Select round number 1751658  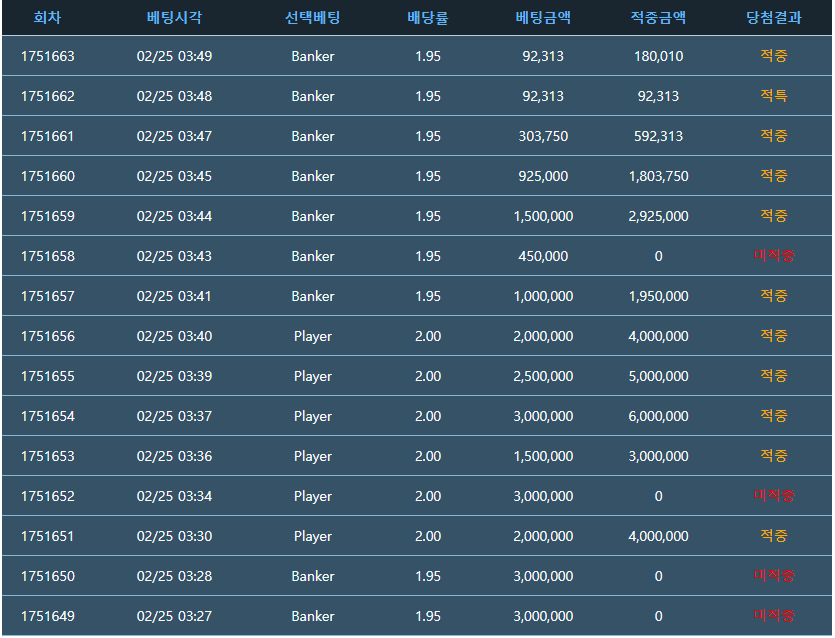pos(48,256)
